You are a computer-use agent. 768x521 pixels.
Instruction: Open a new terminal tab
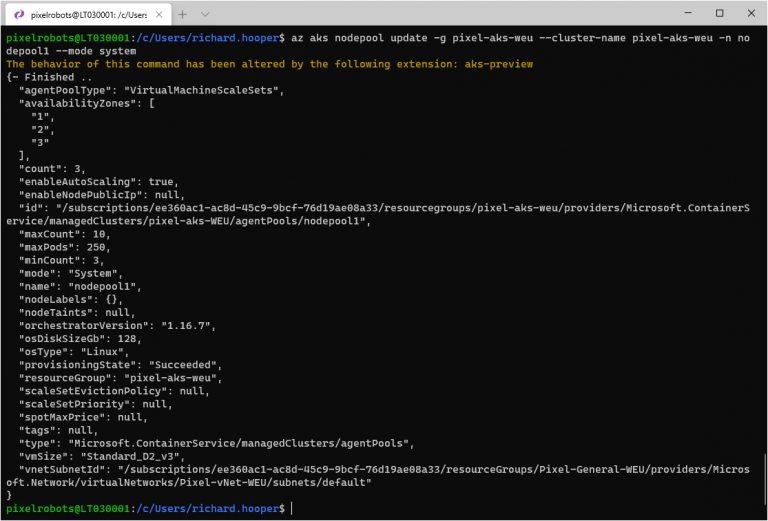pos(182,15)
